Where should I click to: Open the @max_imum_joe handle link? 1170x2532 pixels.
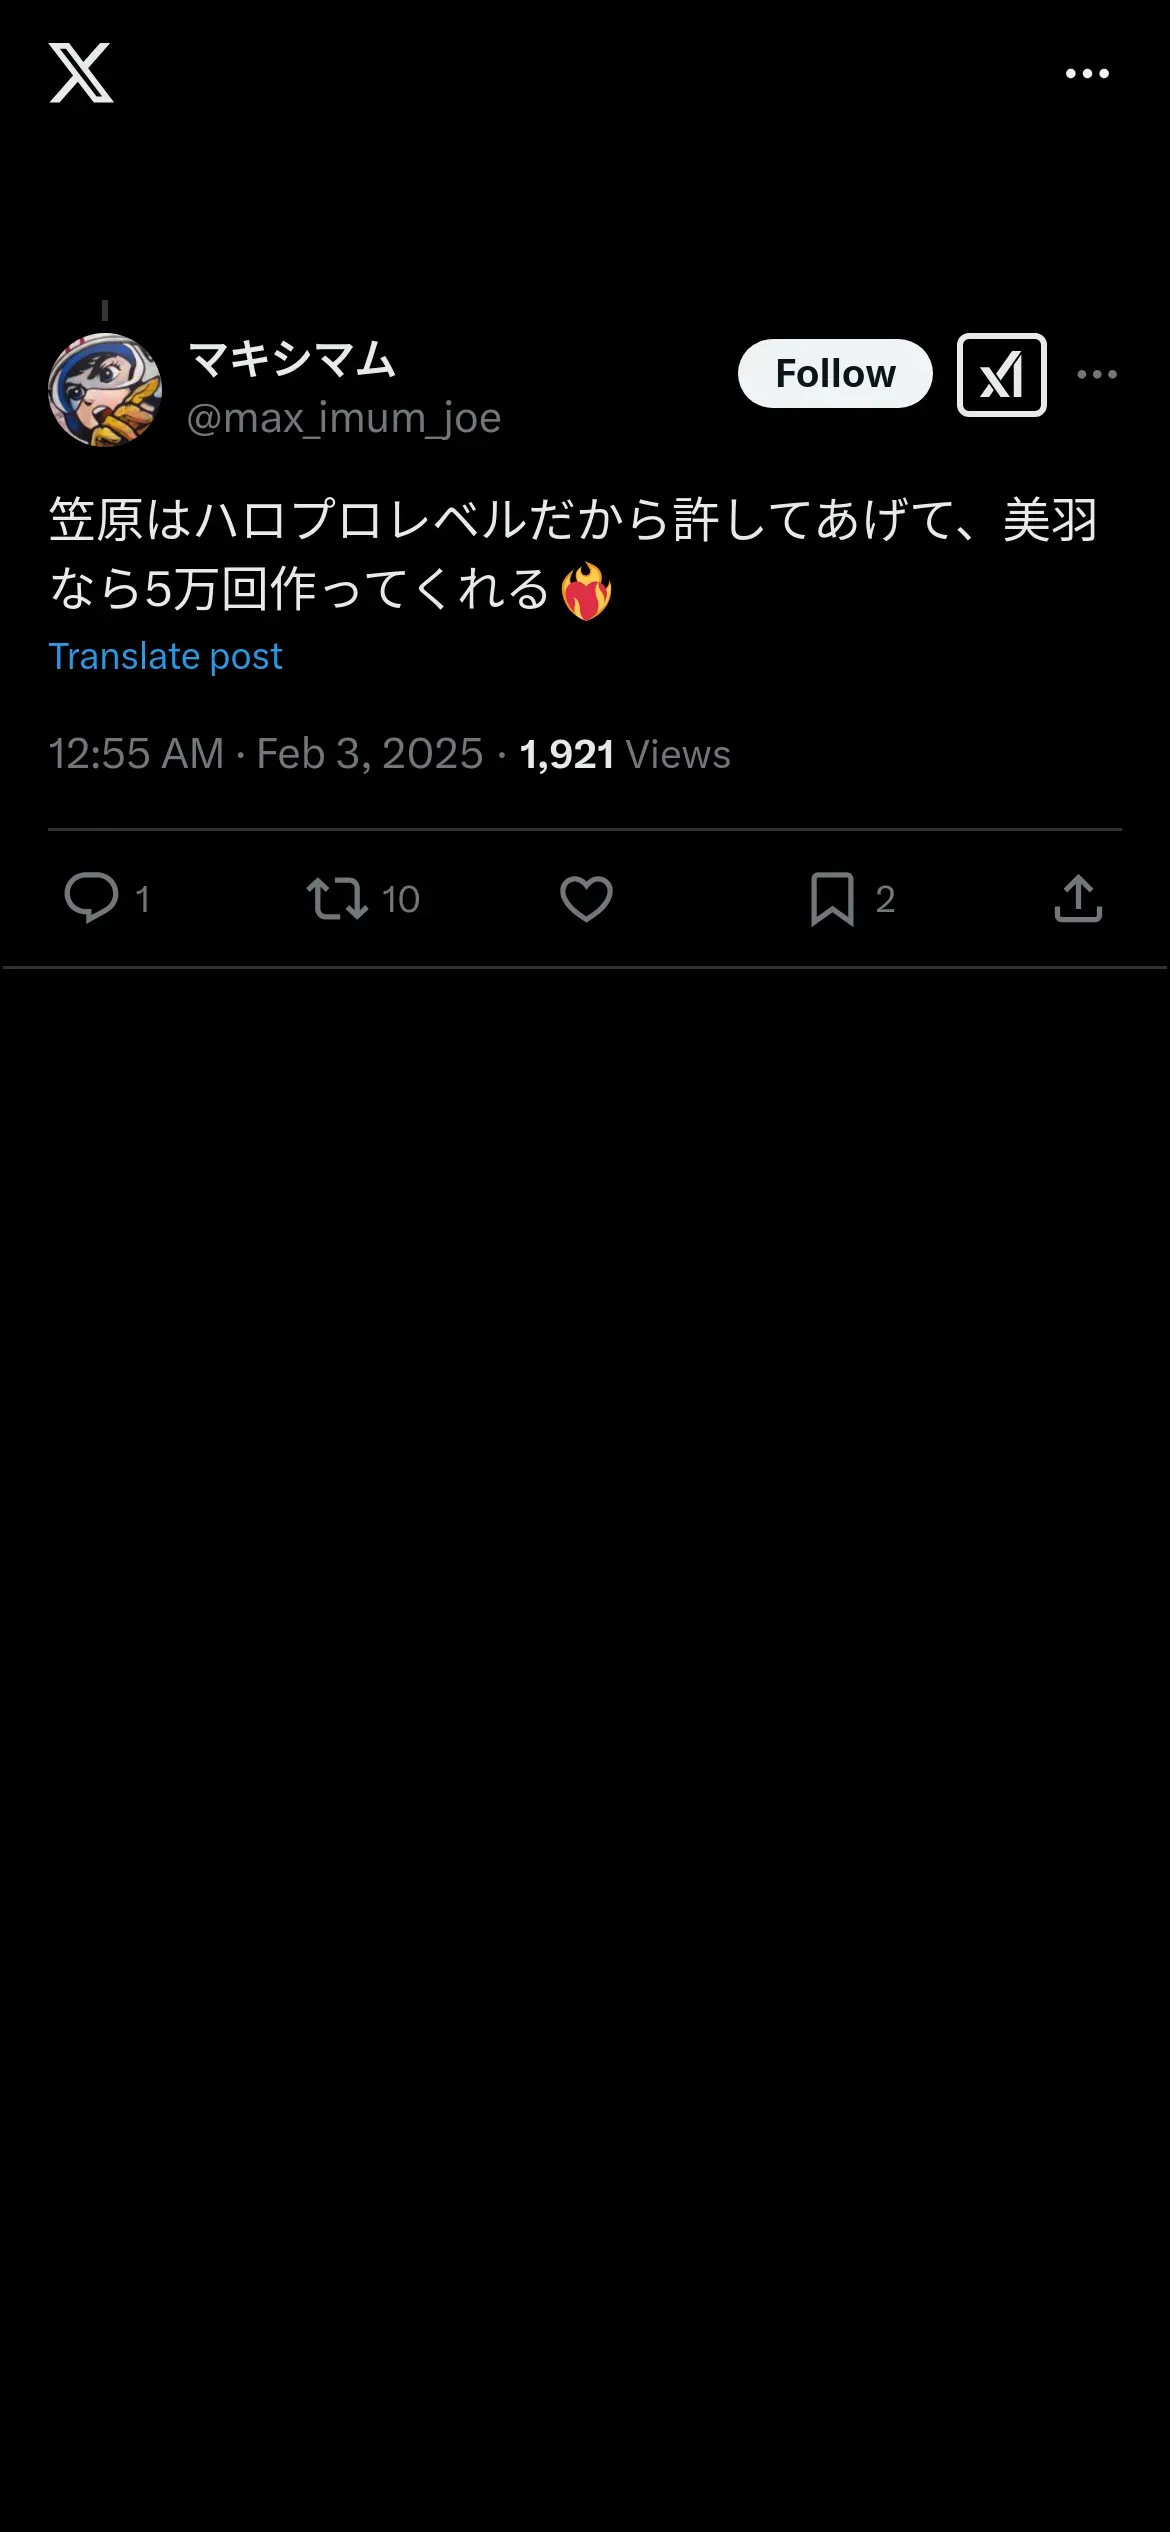(343, 418)
